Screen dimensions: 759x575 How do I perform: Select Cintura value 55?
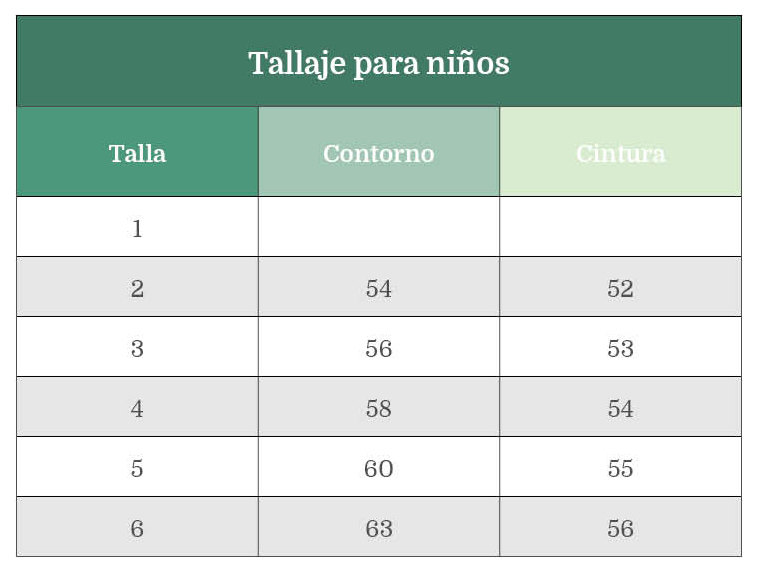[620, 468]
